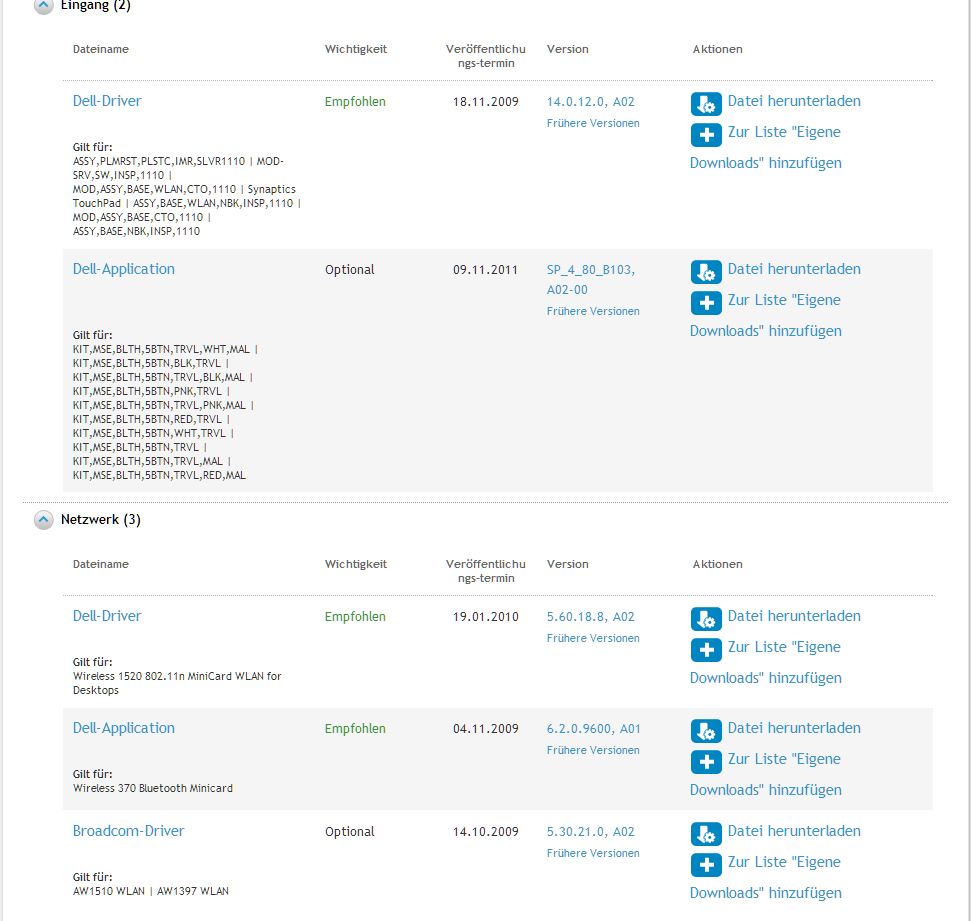Click download icon for Dell-Driver 5.60.18.8
The height and width of the screenshot is (921, 971).
click(x=706, y=619)
